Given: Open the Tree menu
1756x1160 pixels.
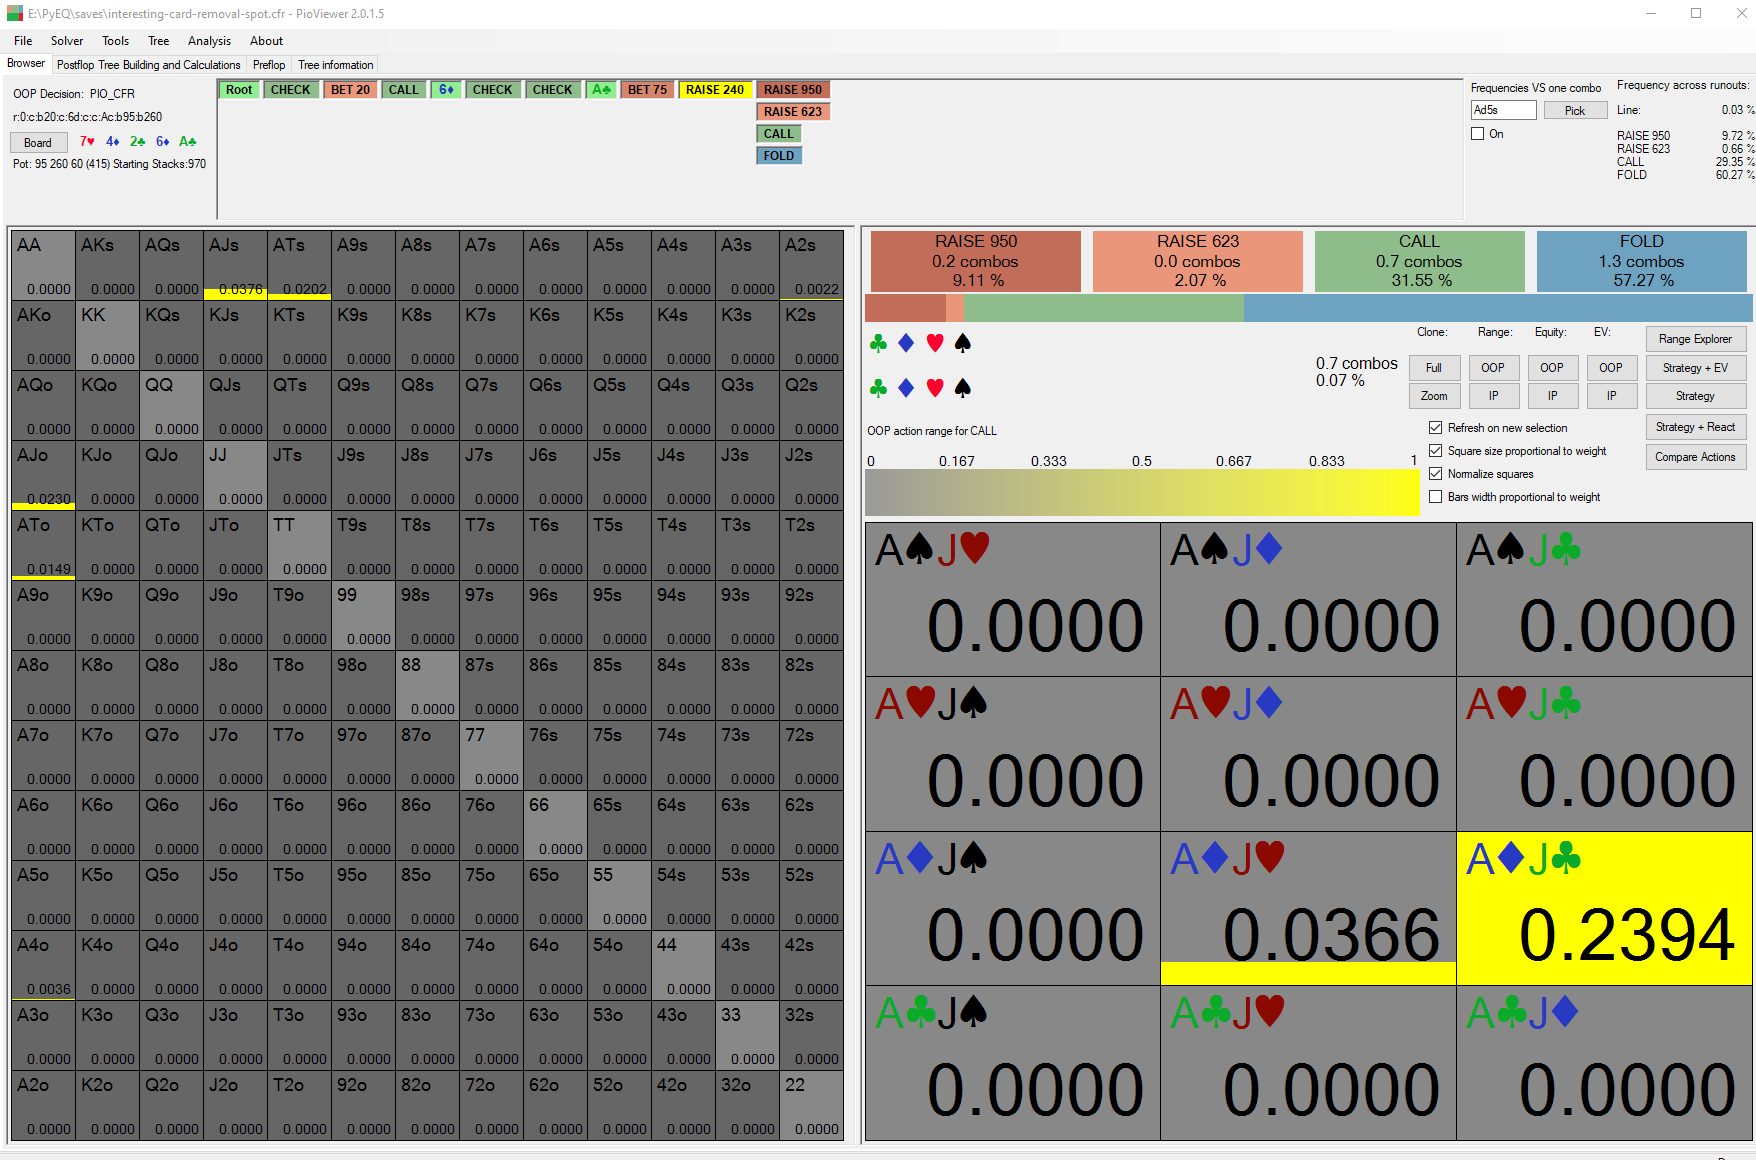Looking at the screenshot, I should click(x=158, y=41).
